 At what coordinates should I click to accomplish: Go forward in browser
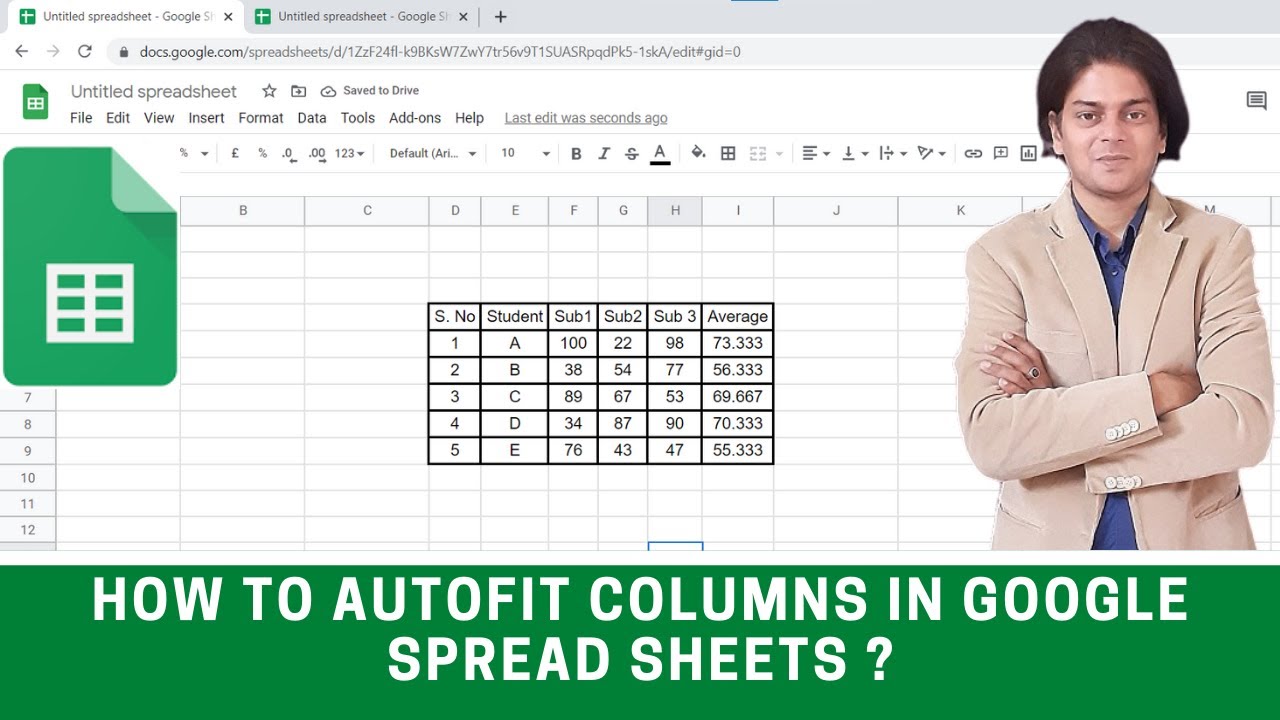[x=53, y=51]
